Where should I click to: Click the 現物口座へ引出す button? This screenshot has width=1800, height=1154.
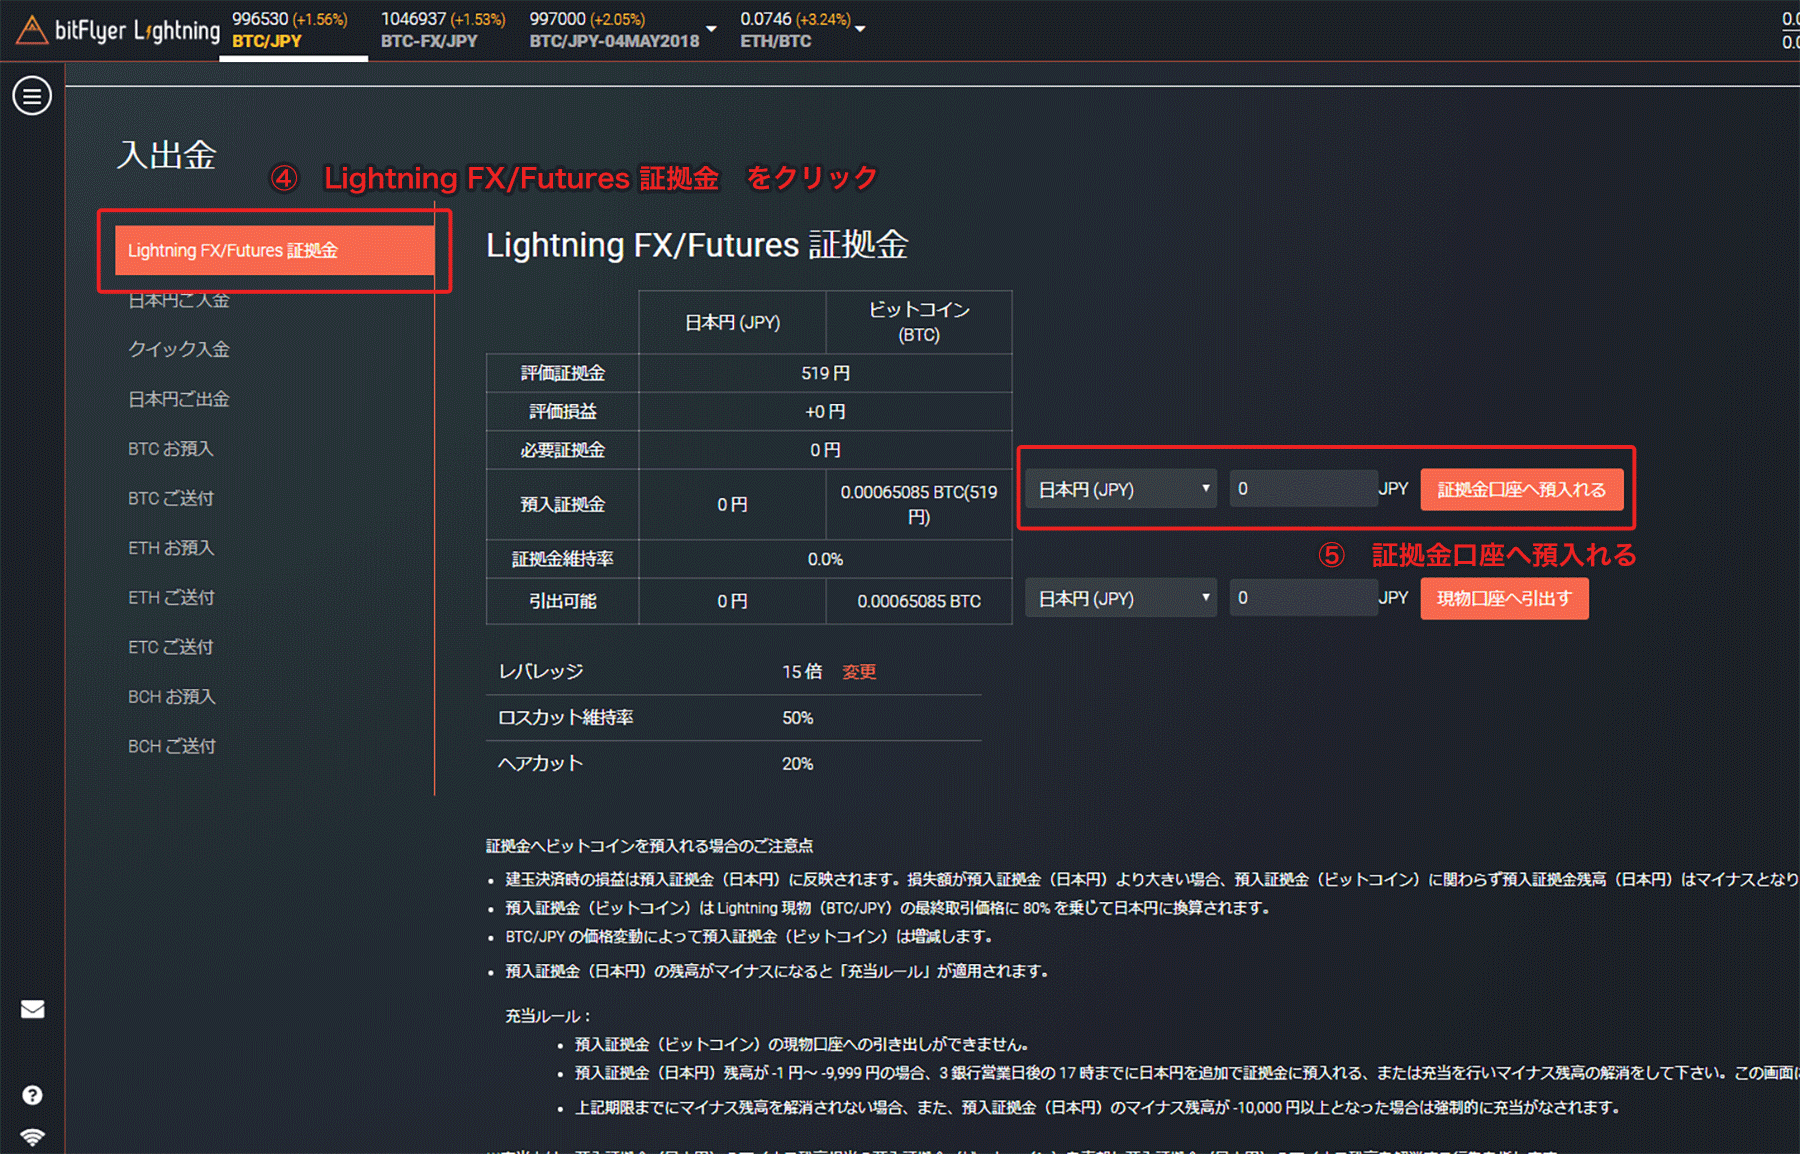pyautogui.click(x=1504, y=598)
